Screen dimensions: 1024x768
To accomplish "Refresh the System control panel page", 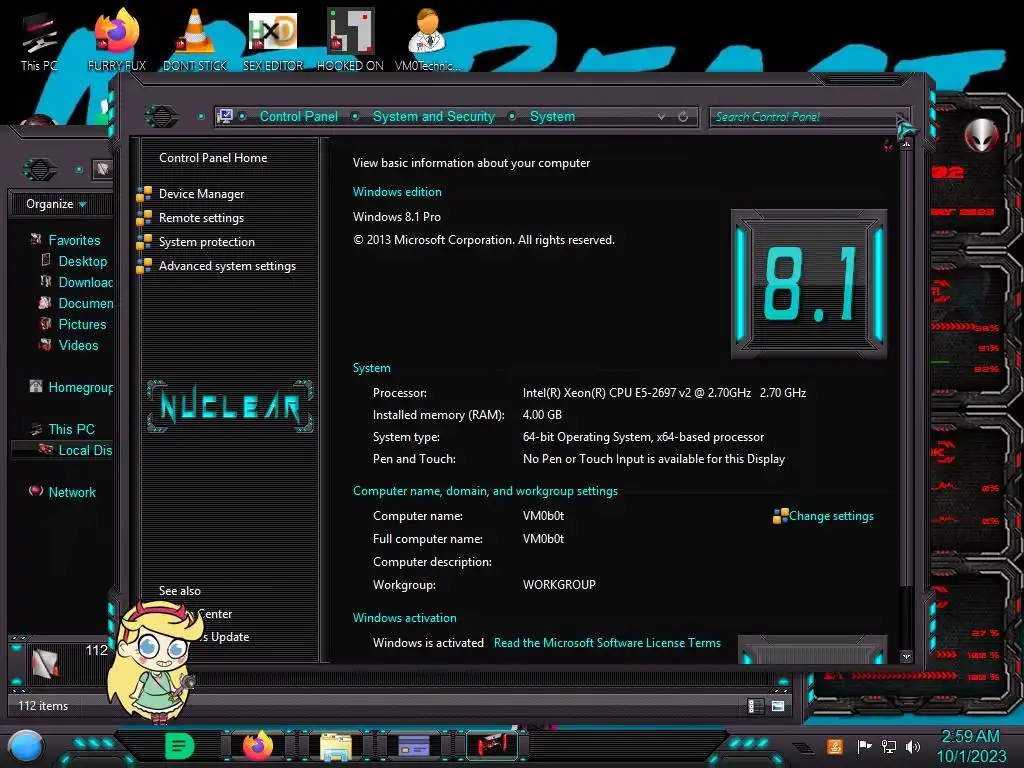I will tap(683, 116).
